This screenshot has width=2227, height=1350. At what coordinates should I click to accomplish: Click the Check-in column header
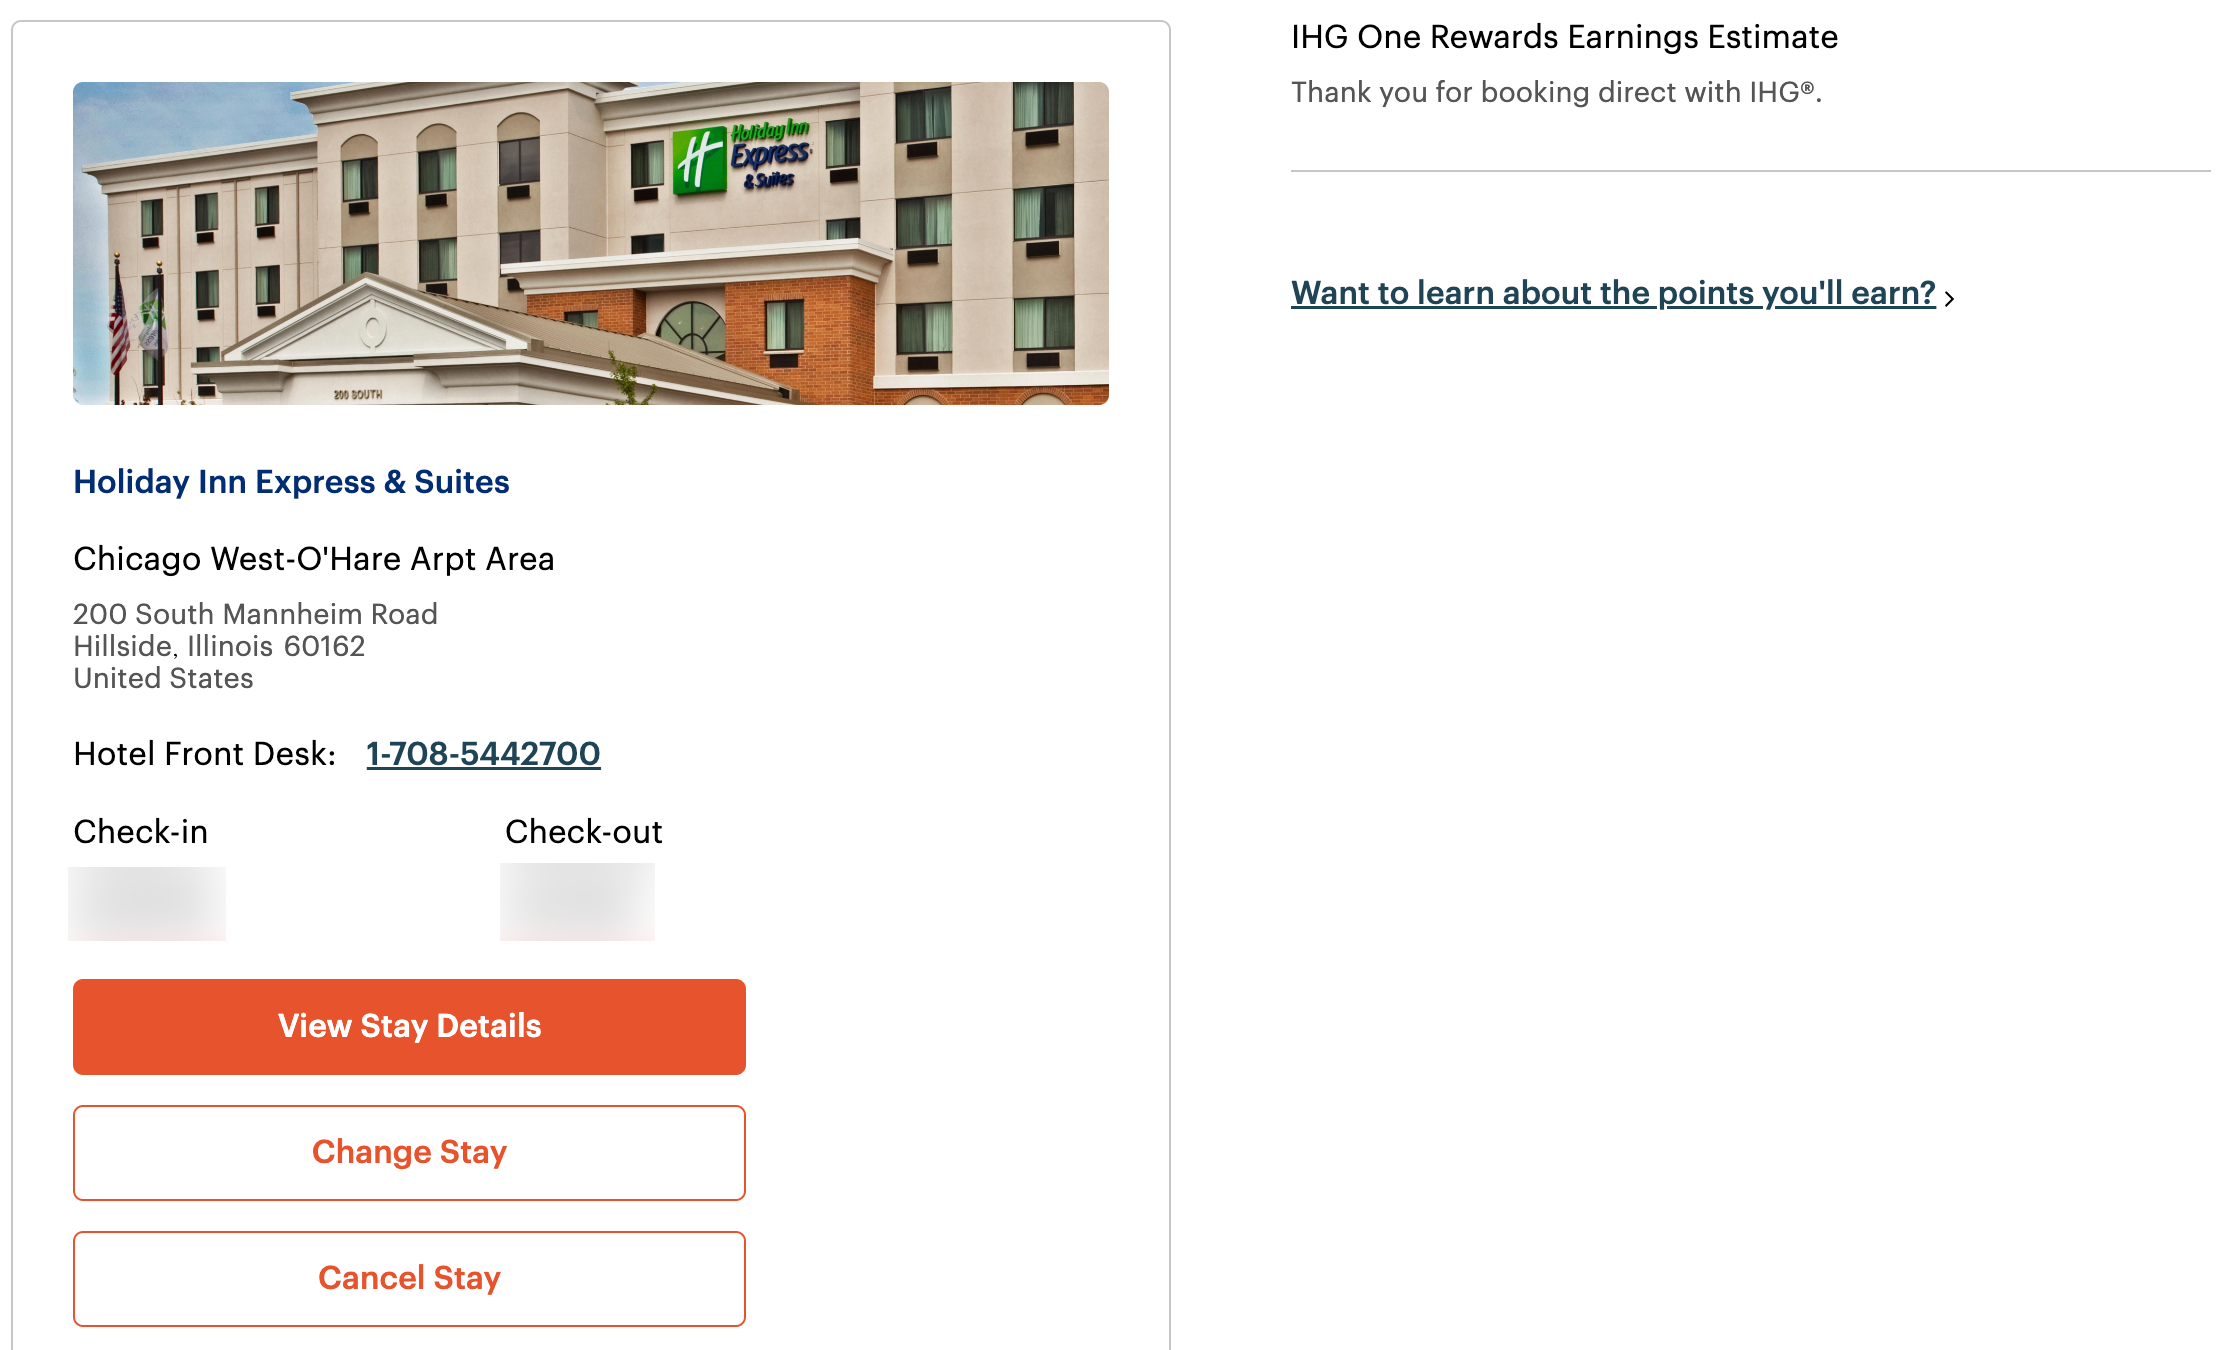click(x=140, y=831)
